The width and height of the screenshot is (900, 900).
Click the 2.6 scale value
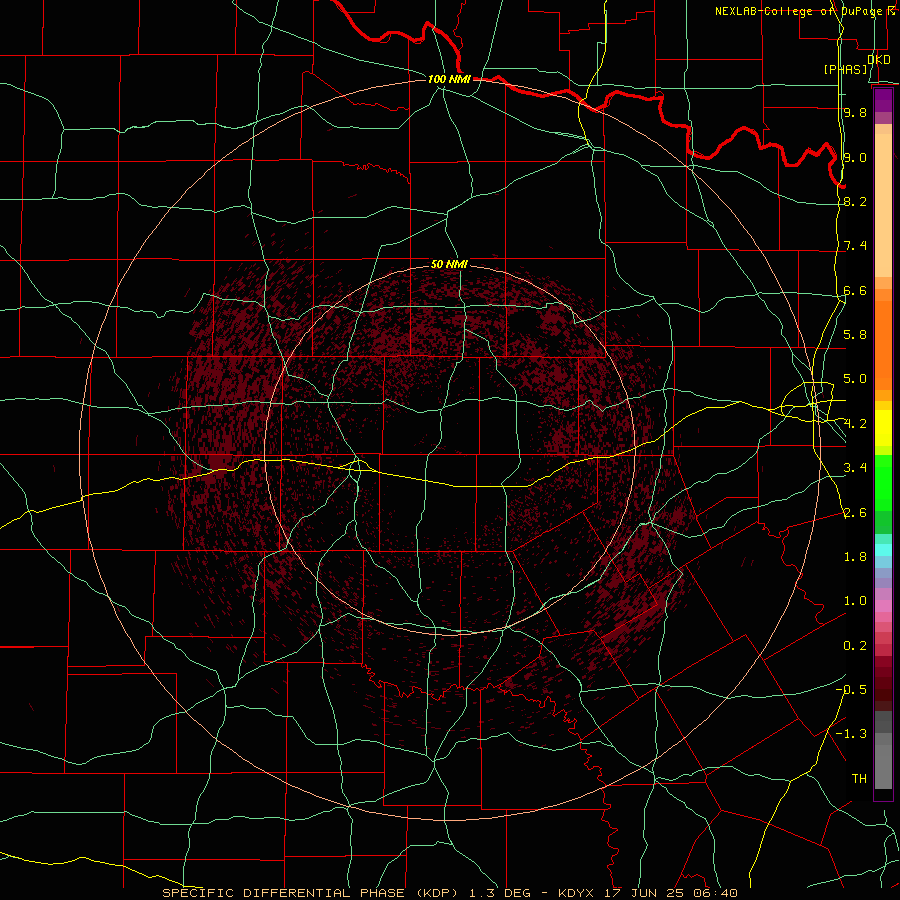[x=855, y=512]
